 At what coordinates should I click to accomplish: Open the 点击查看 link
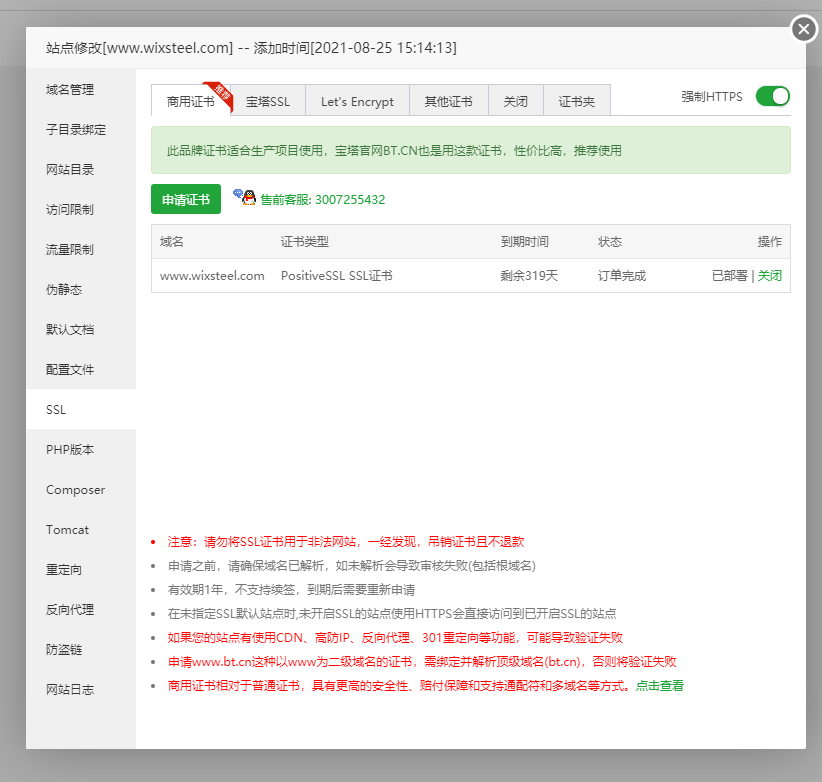pos(659,686)
